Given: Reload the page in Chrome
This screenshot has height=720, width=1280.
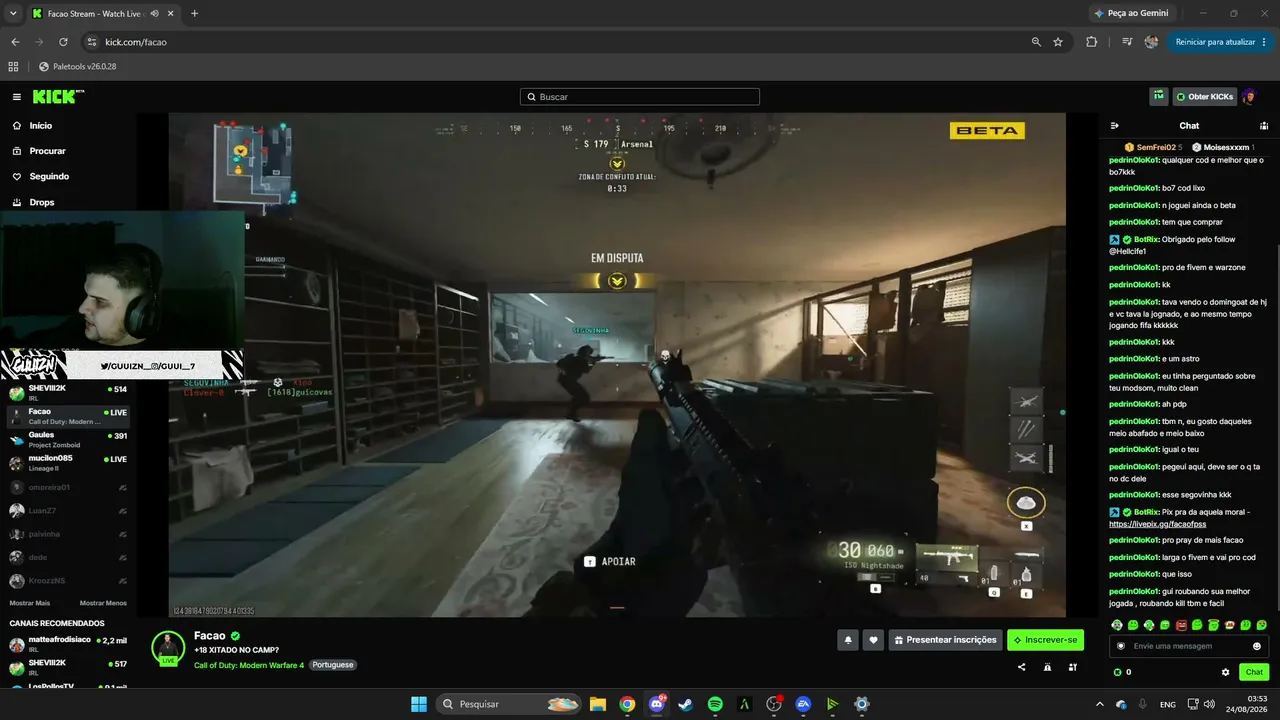Looking at the screenshot, I should tap(63, 42).
